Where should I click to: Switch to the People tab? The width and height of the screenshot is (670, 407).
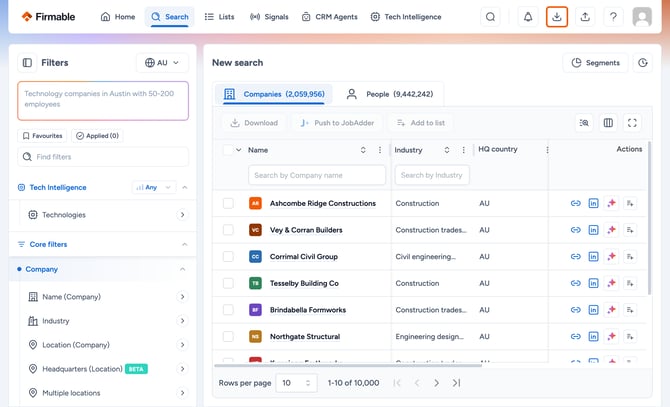pyautogui.click(x=390, y=94)
